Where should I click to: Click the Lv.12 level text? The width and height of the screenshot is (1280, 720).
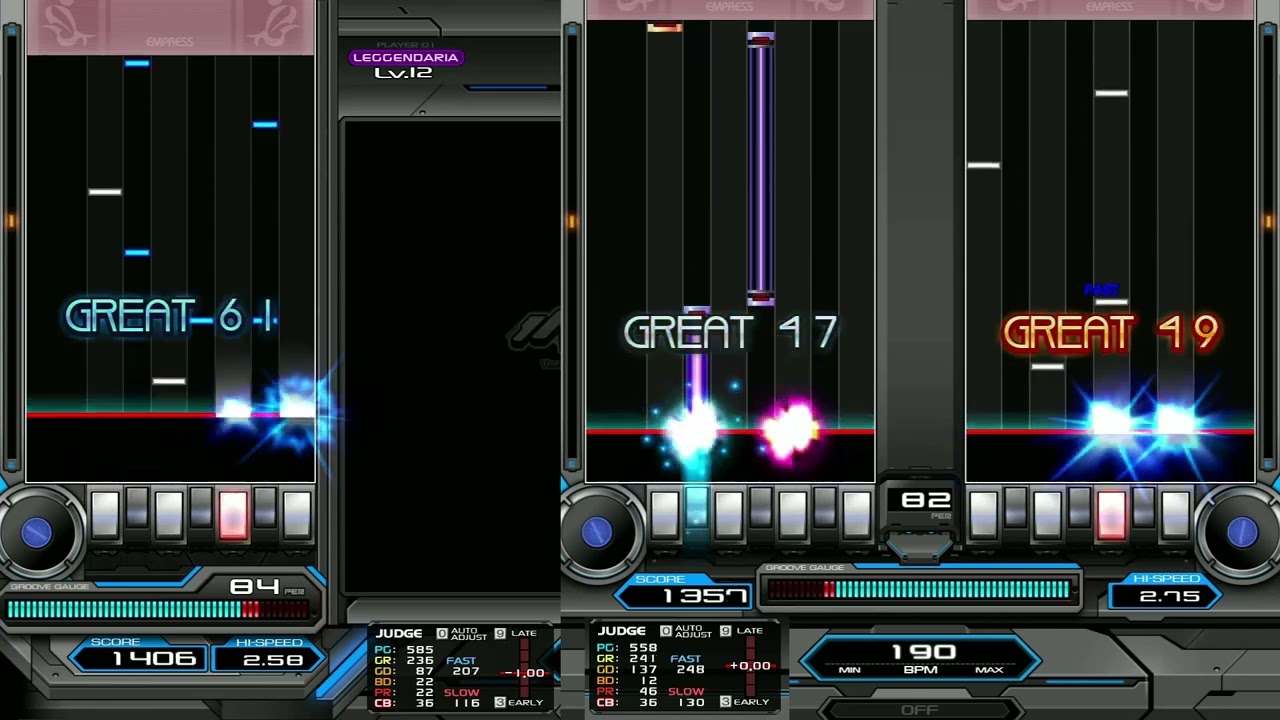pos(404,73)
